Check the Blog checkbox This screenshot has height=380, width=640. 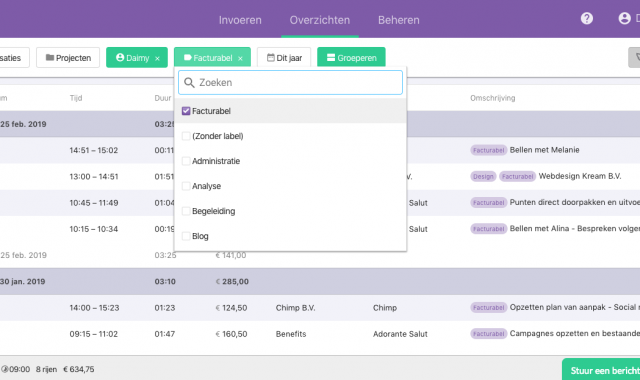[x=186, y=236]
